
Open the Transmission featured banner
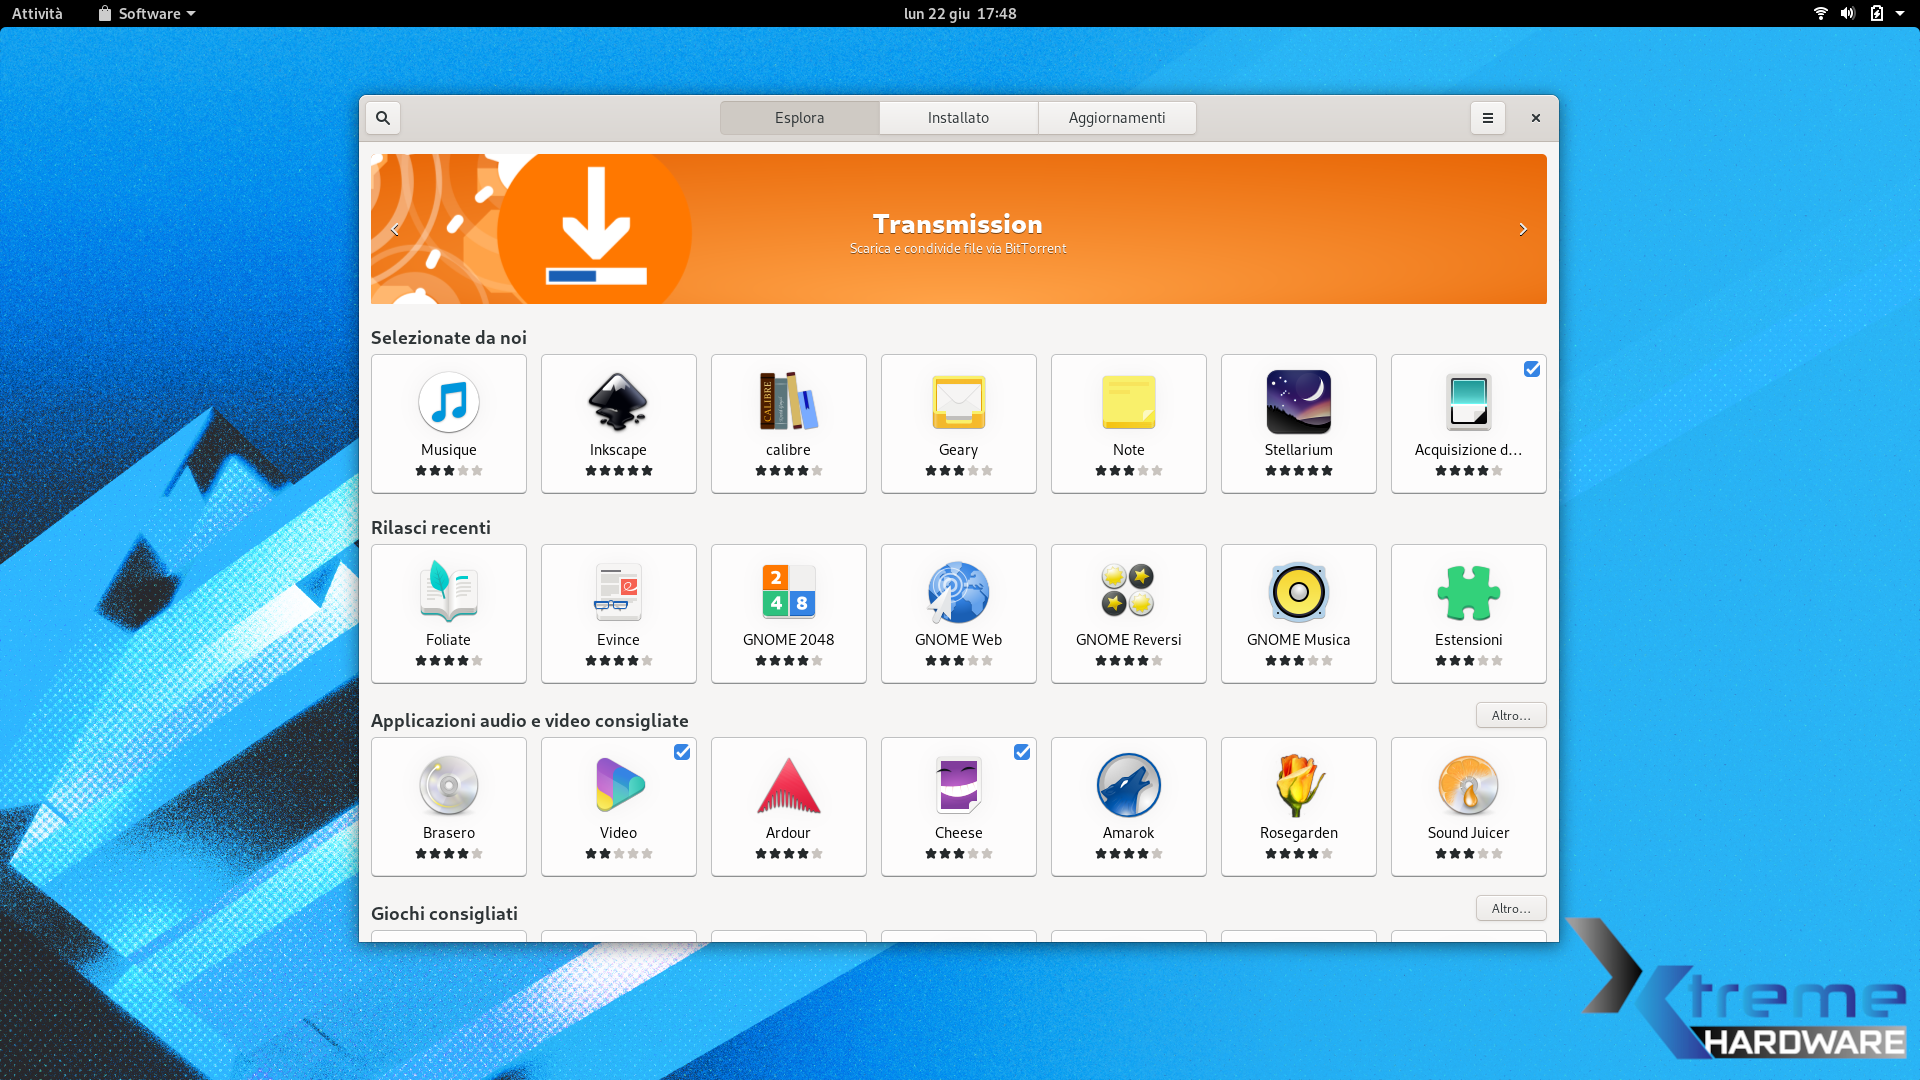[x=958, y=230]
